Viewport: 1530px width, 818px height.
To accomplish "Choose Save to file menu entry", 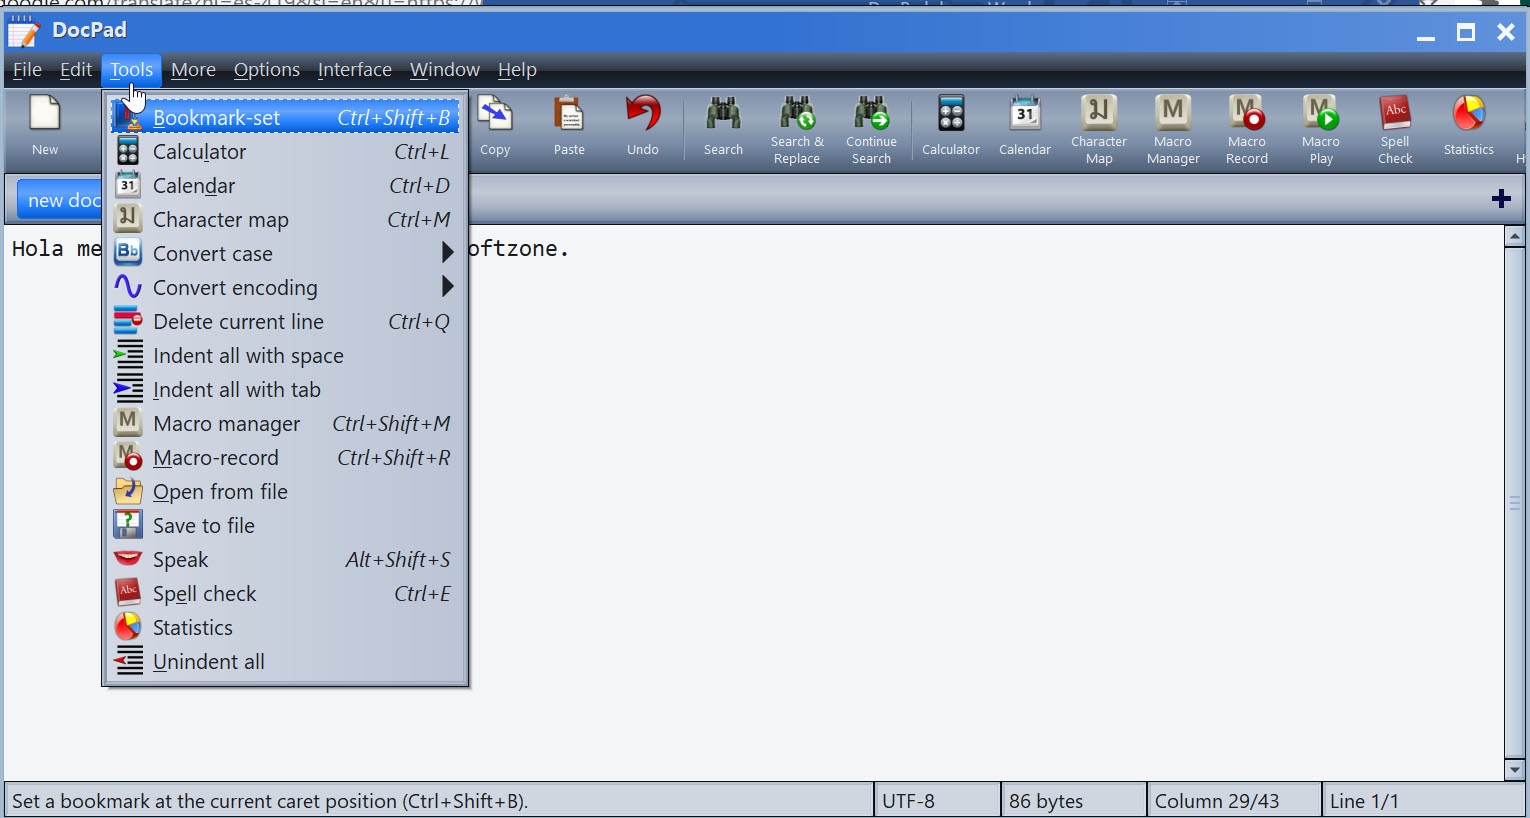I will tap(285, 526).
